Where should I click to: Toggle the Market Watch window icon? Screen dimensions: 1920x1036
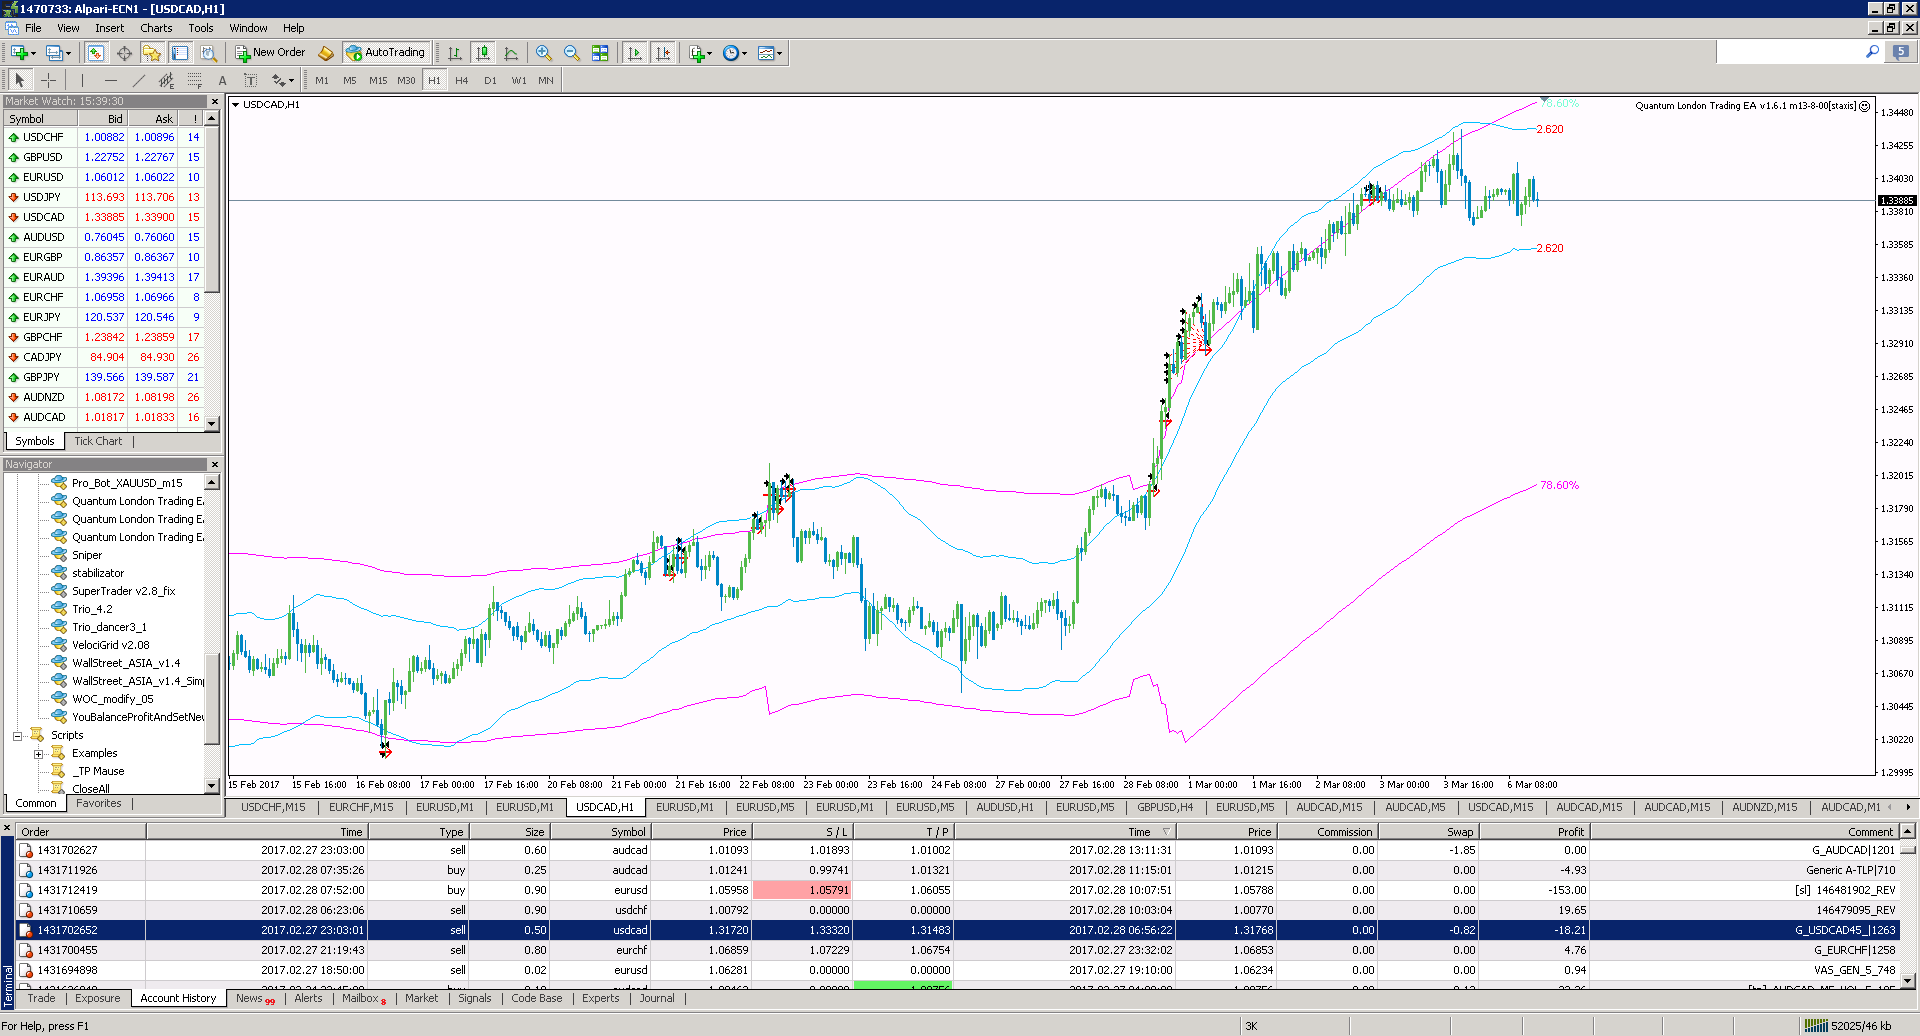[96, 53]
